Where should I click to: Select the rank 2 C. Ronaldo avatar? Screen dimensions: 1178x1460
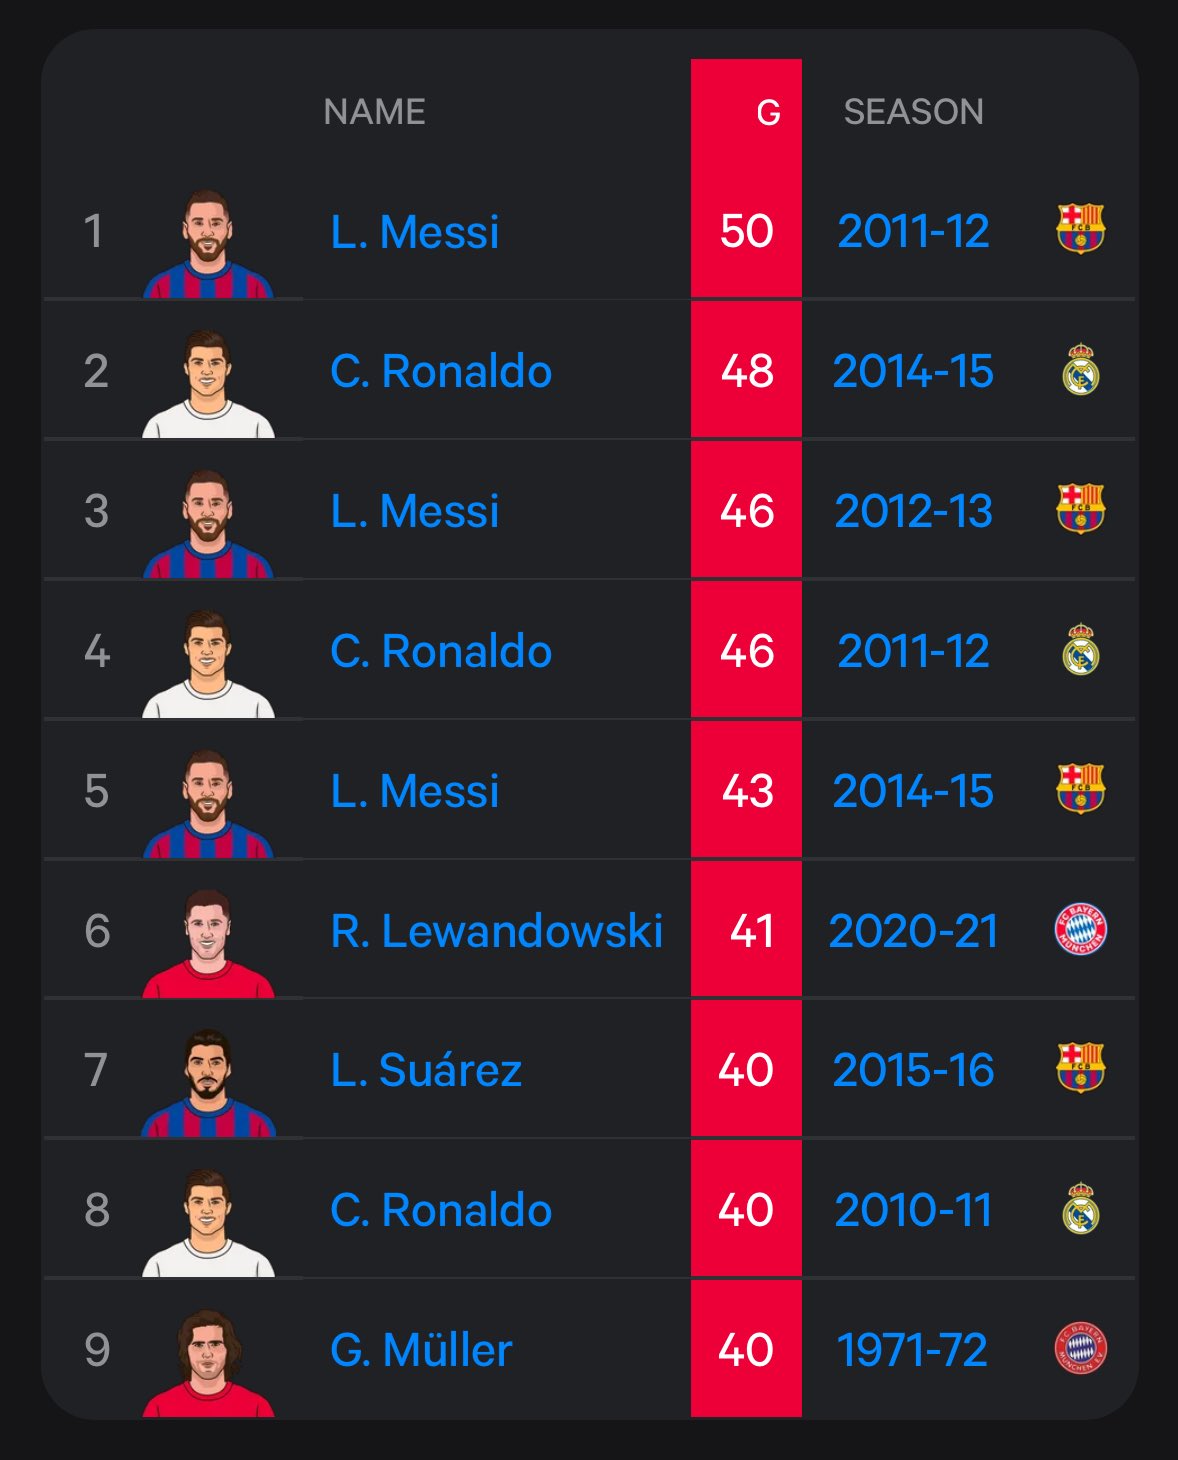pyautogui.click(x=208, y=383)
